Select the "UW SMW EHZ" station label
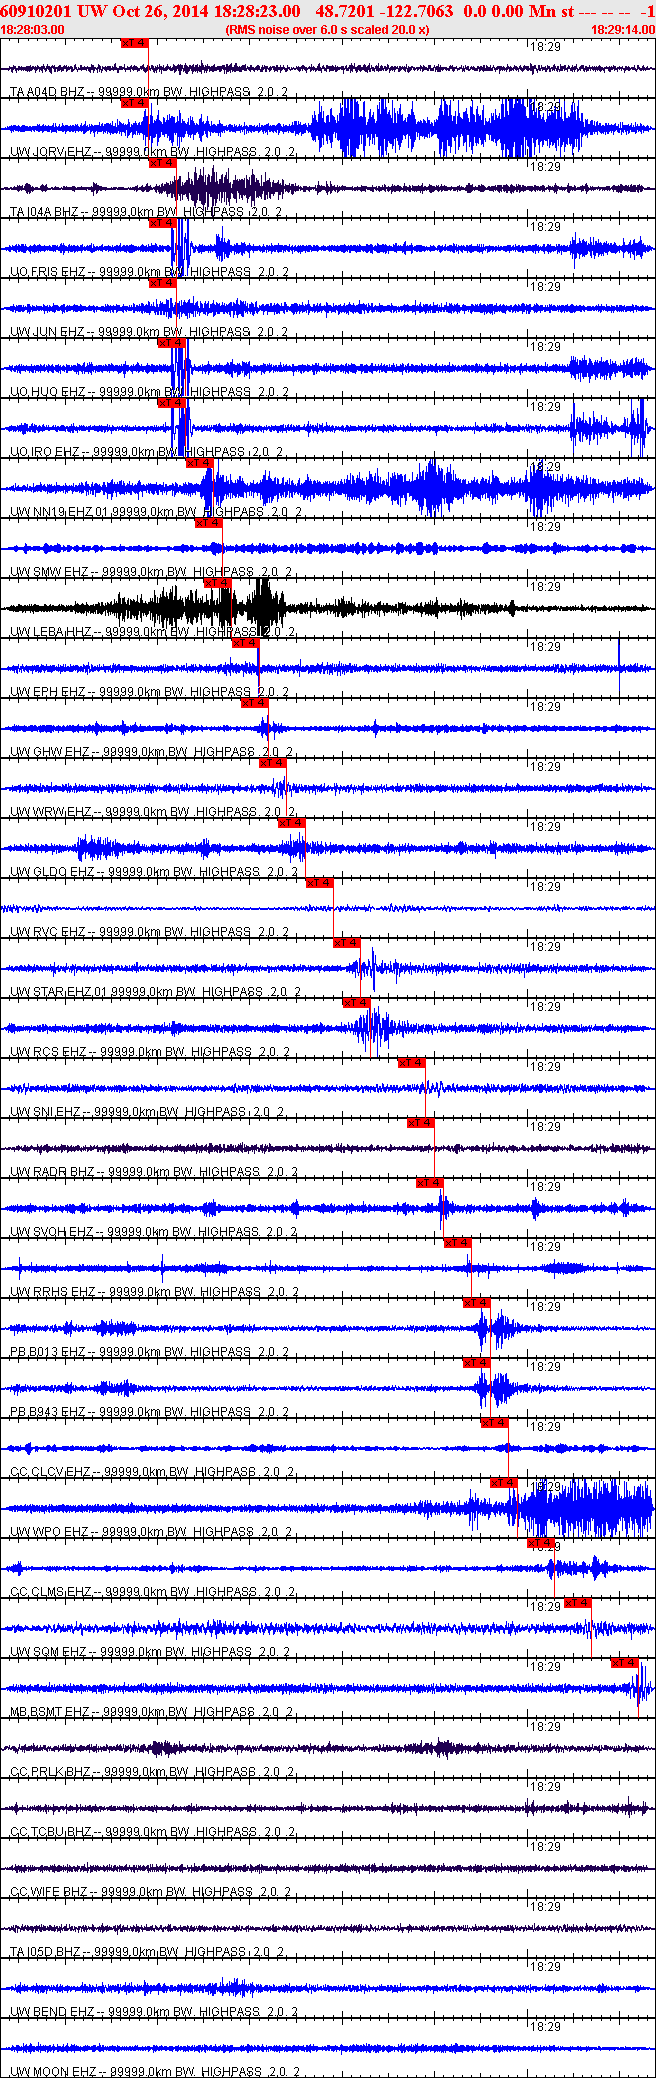Image resolution: width=656 pixels, height=2078 pixels. click(49, 572)
